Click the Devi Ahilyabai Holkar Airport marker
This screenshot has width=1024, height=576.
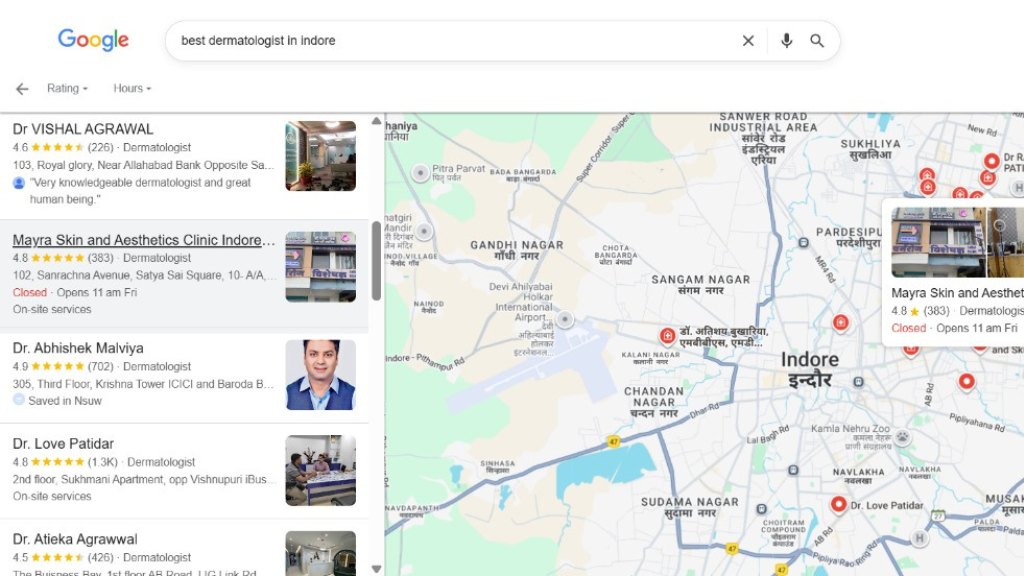coord(565,320)
